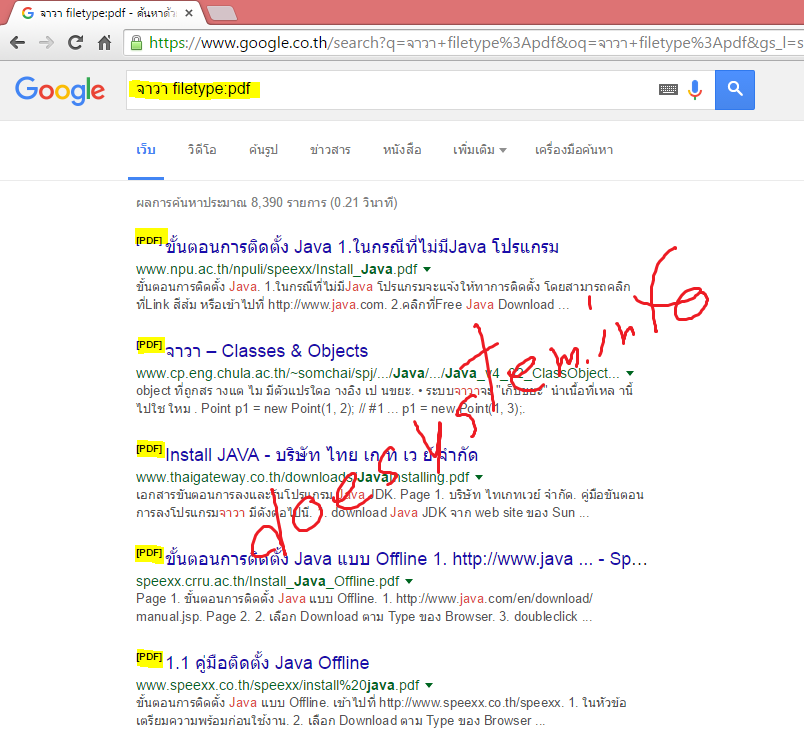The width and height of the screenshot is (804, 735).
Task: Open the on-screen keyboard icon in search box
Action: 668,90
